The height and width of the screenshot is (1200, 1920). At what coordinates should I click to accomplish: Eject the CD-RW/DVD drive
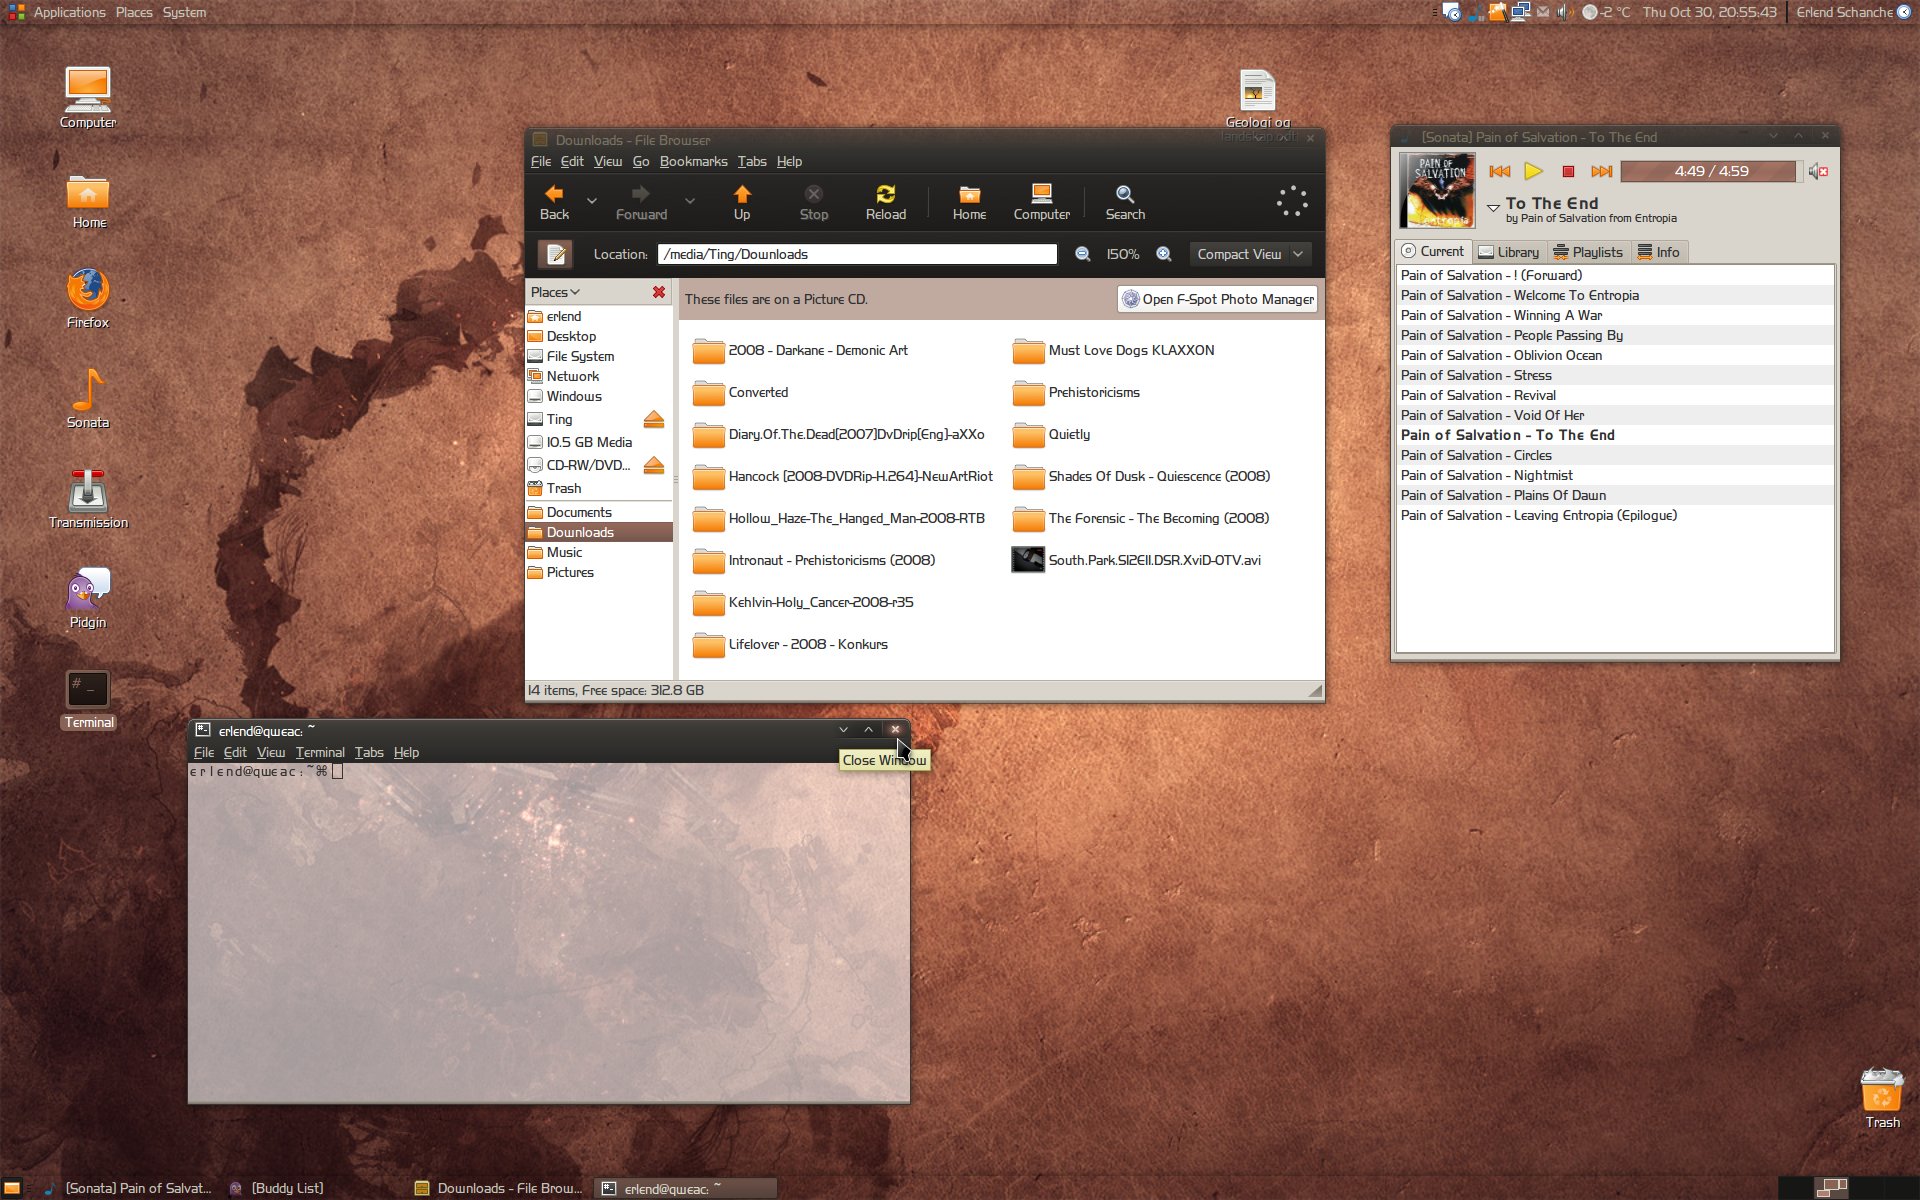(653, 465)
